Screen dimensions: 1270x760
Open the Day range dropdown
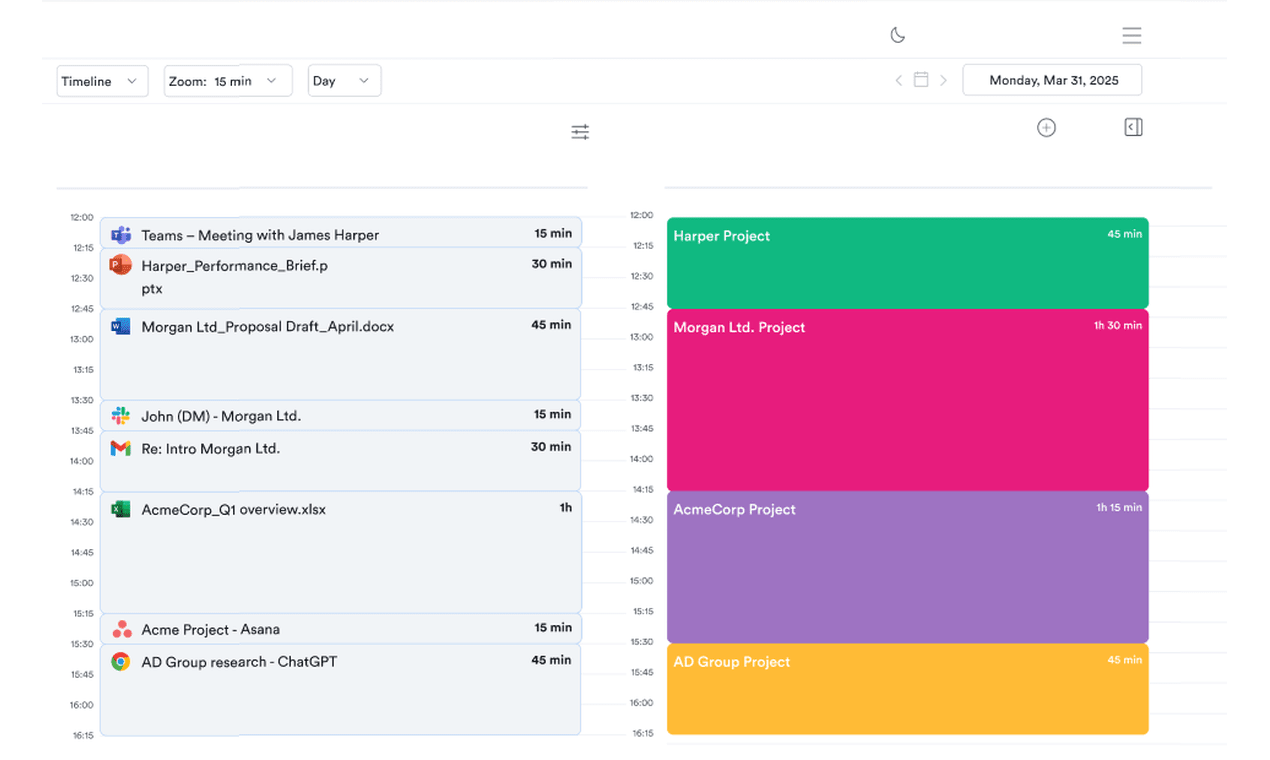(344, 81)
